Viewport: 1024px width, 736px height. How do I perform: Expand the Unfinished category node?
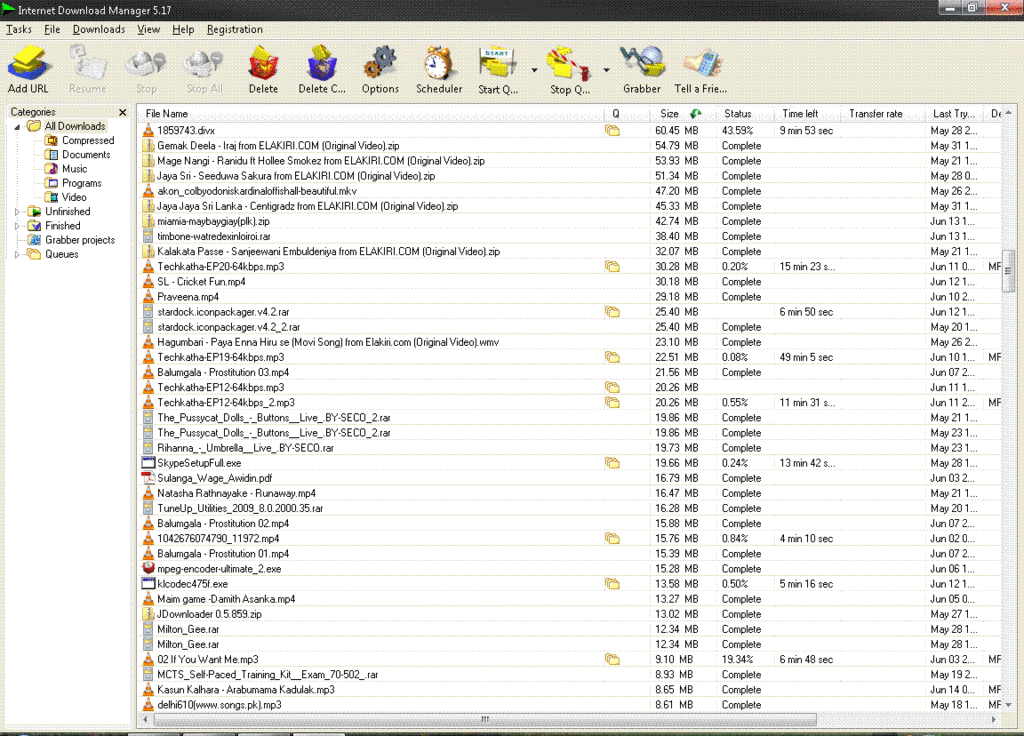click(x=17, y=212)
